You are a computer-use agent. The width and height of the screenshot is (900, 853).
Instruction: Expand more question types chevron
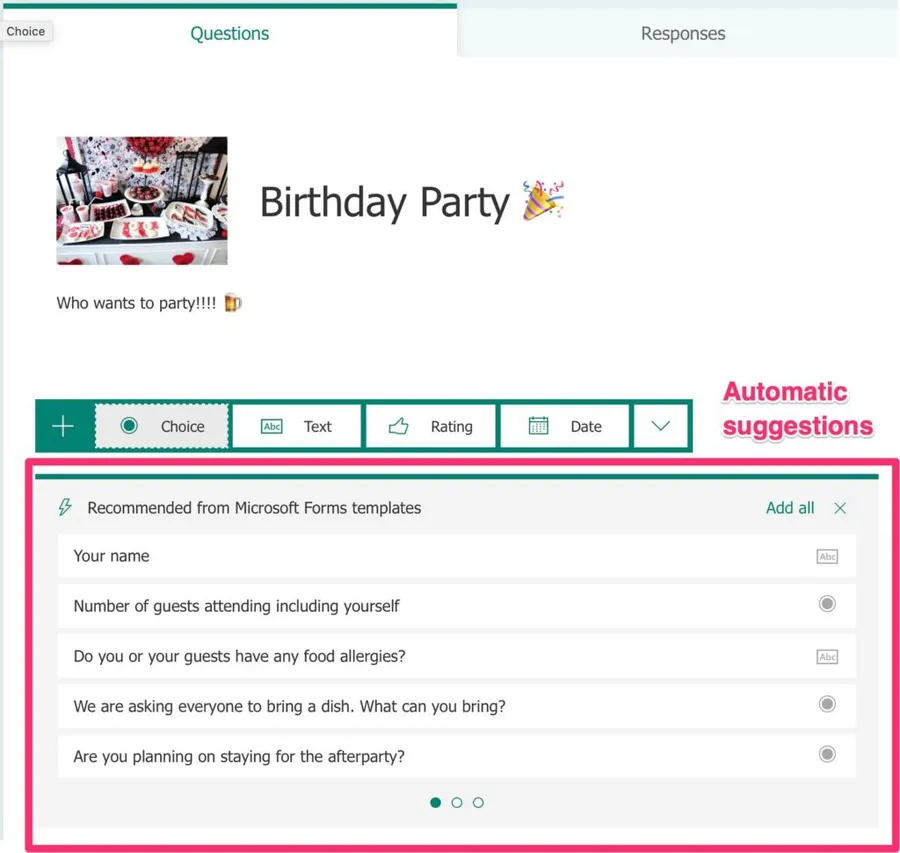coord(660,426)
